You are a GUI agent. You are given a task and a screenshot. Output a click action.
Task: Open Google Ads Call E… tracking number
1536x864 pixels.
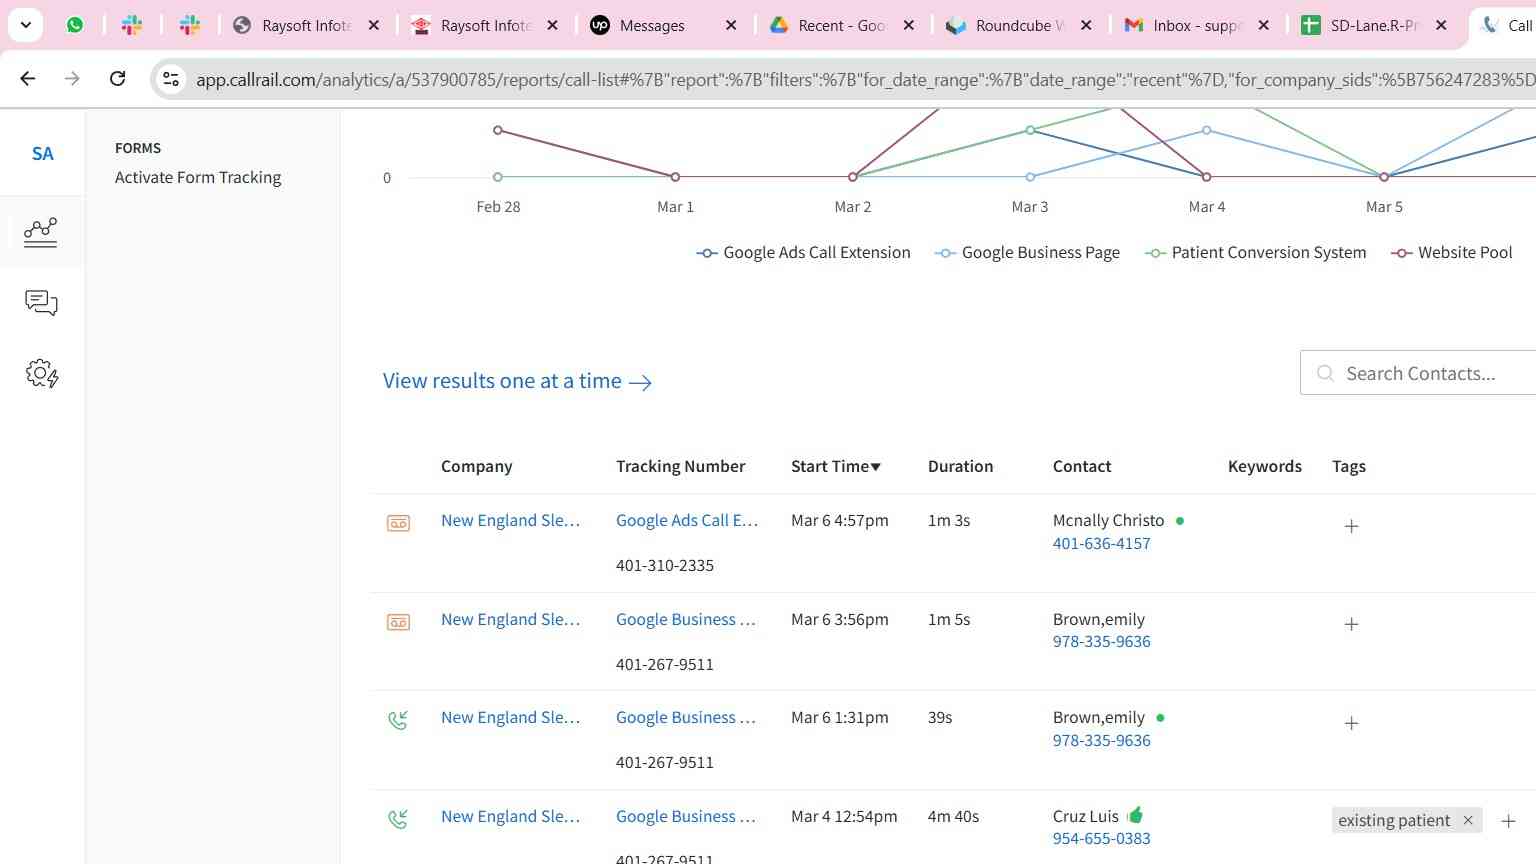(687, 520)
